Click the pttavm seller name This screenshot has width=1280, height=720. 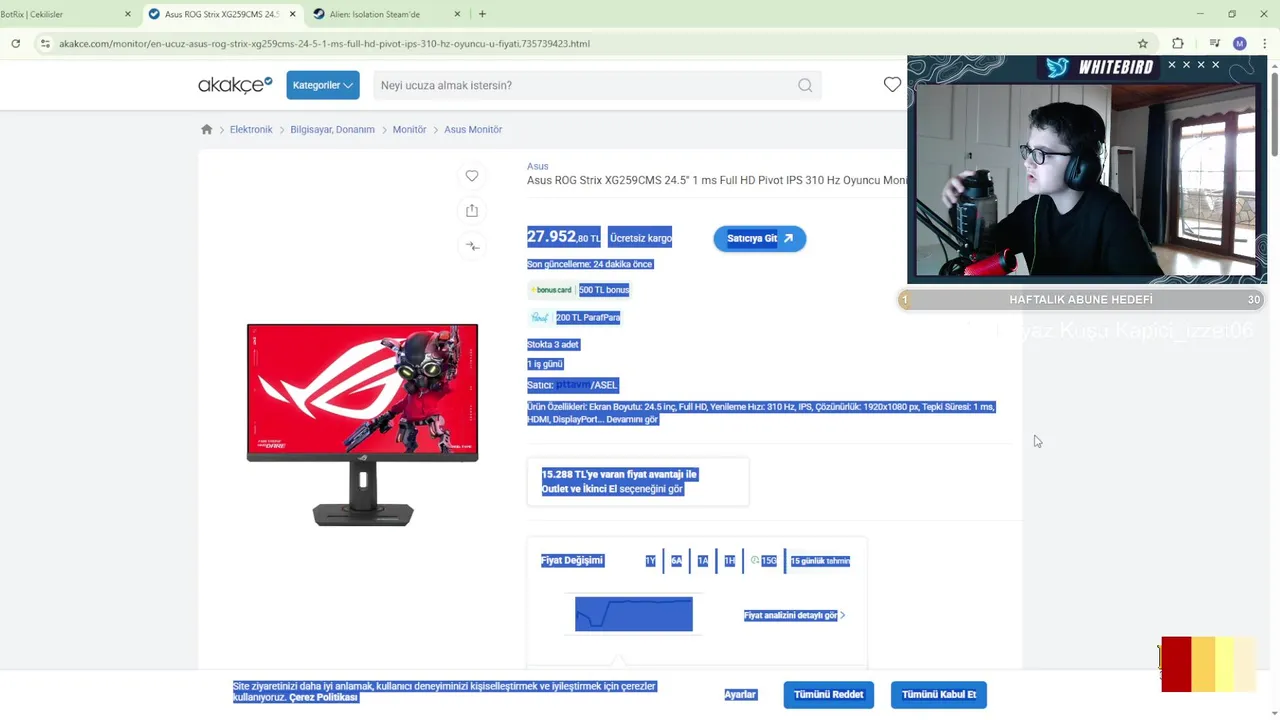pos(573,385)
